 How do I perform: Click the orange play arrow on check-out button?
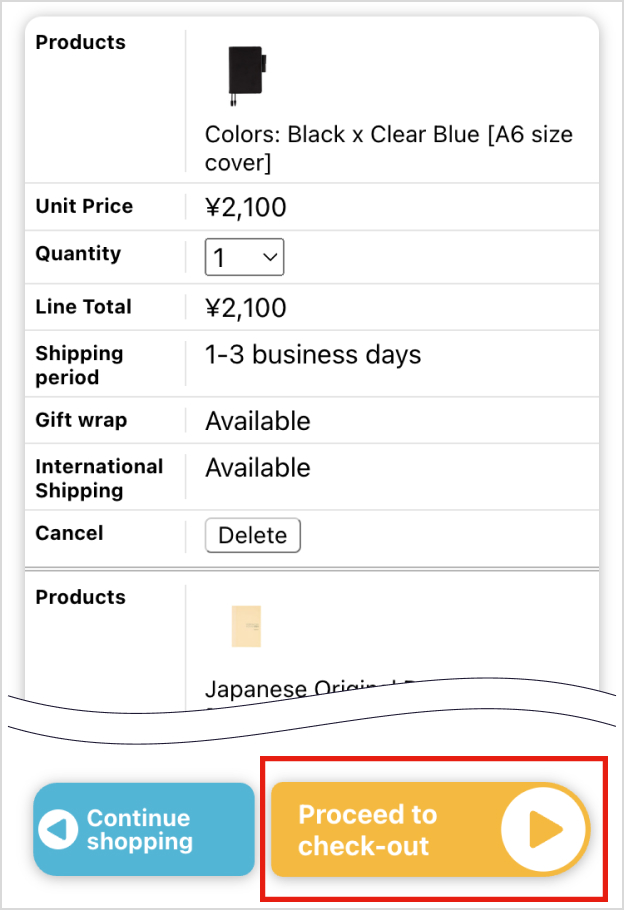pyautogui.click(x=543, y=829)
